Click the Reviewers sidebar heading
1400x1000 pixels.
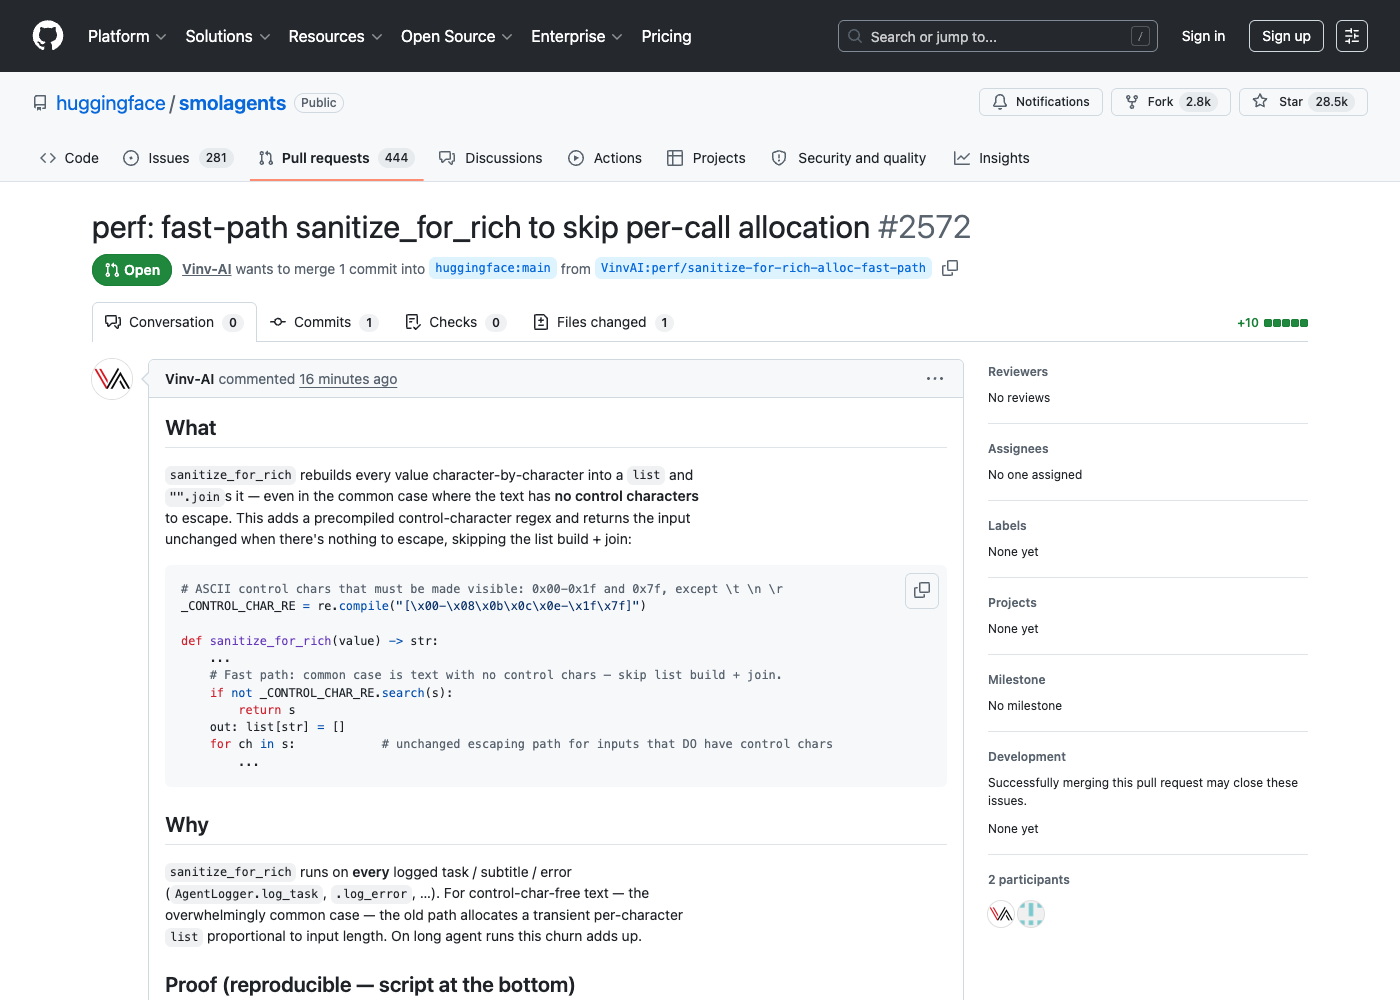point(1018,372)
